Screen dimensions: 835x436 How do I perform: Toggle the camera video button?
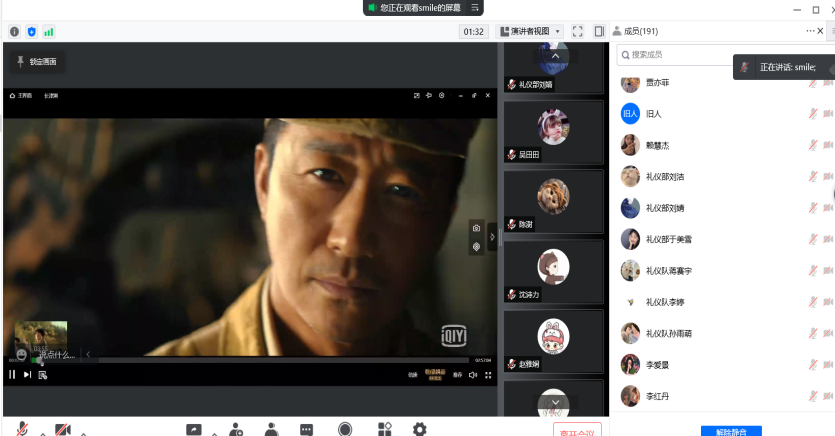(63, 429)
